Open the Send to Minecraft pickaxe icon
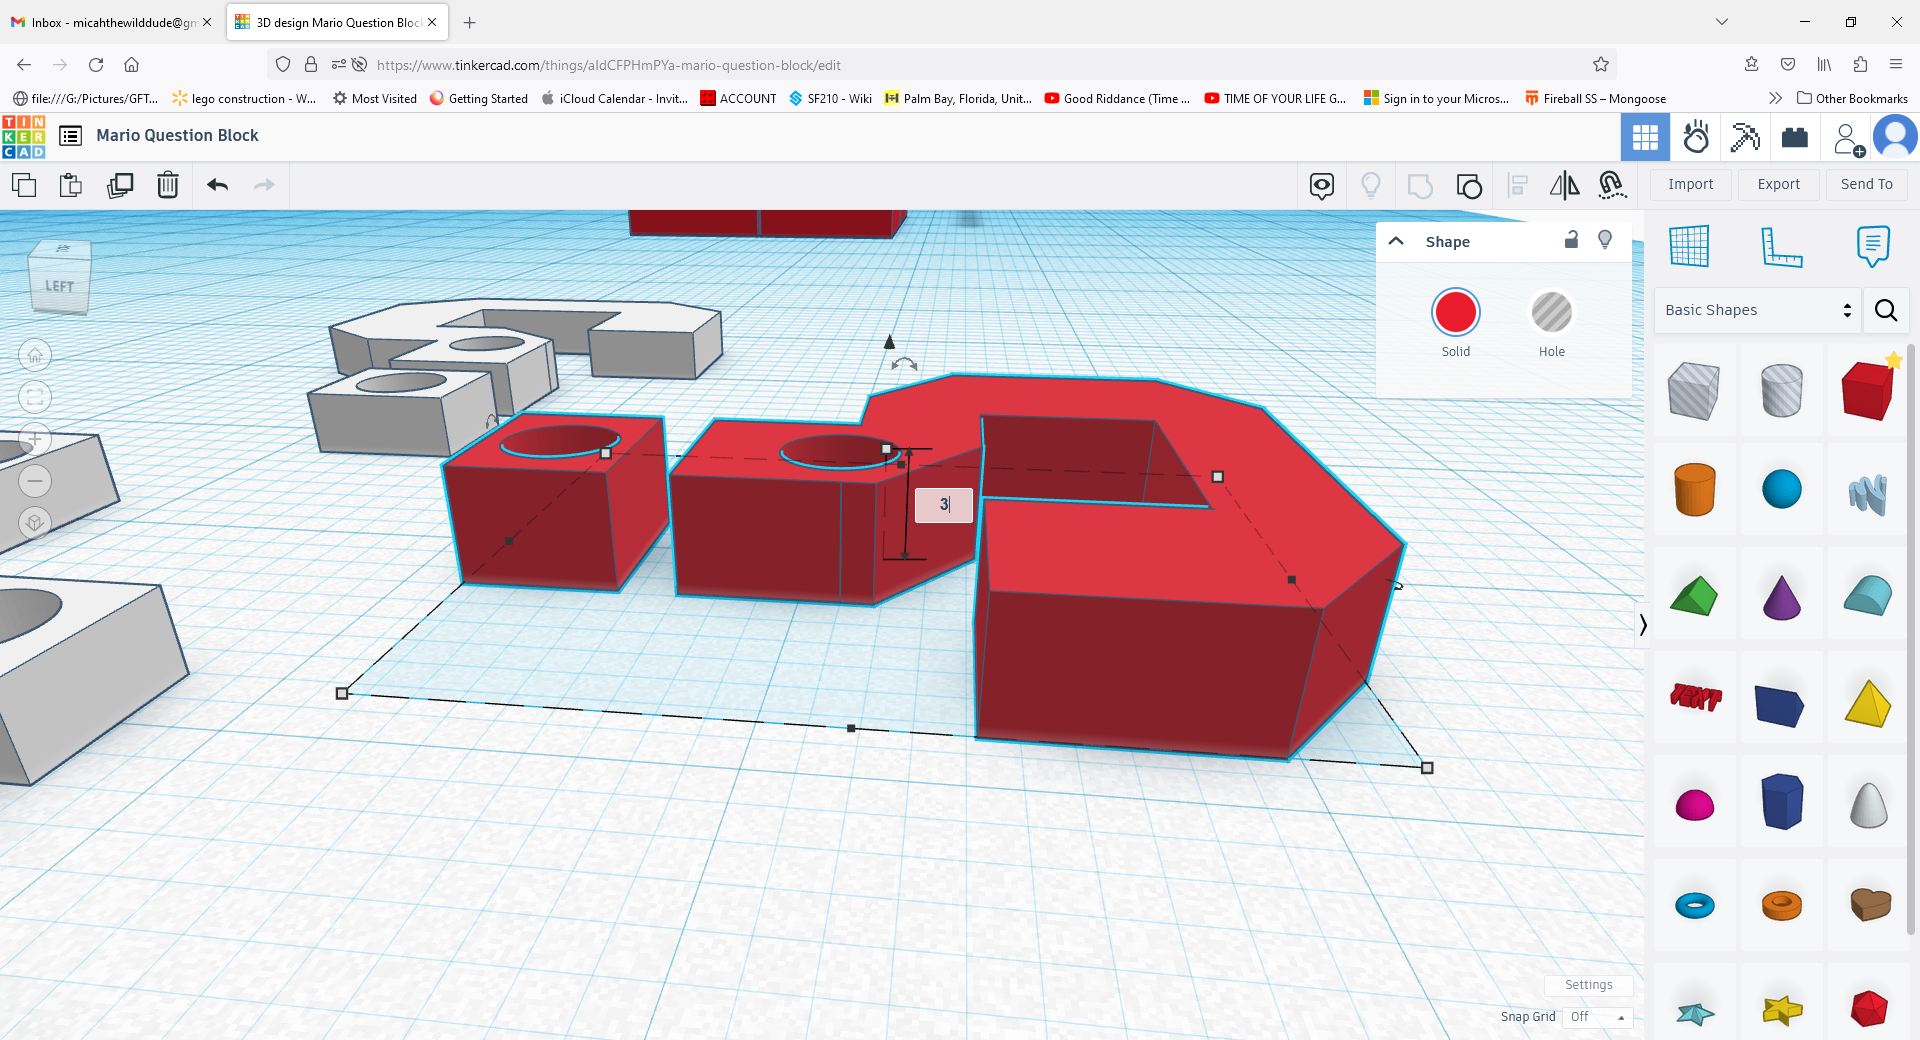This screenshot has height=1040, width=1920. (x=1745, y=137)
